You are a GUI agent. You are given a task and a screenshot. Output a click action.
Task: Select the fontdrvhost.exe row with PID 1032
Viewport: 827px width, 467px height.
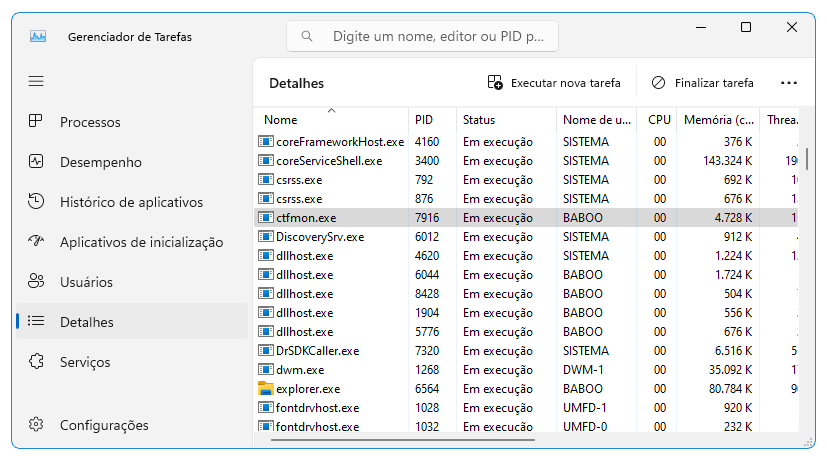click(x=526, y=425)
